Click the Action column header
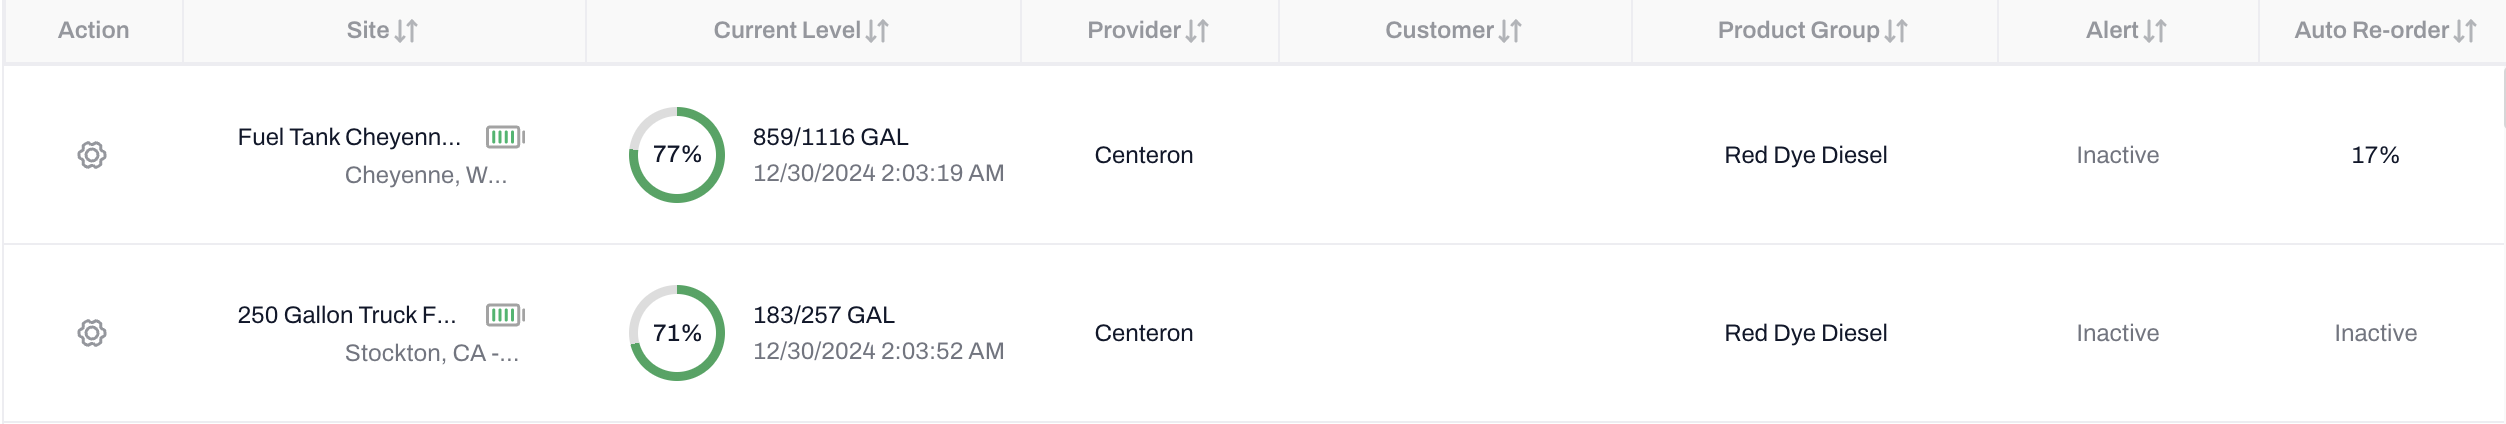The width and height of the screenshot is (2506, 424). [x=93, y=31]
